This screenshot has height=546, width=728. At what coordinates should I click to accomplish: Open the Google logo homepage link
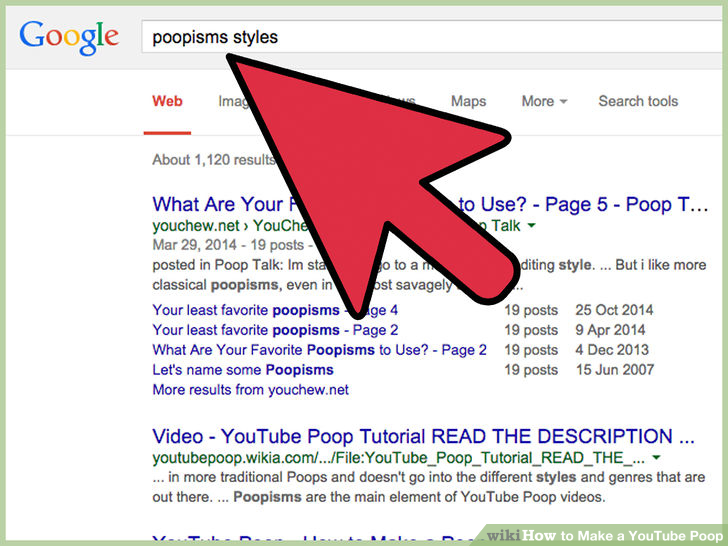[69, 38]
